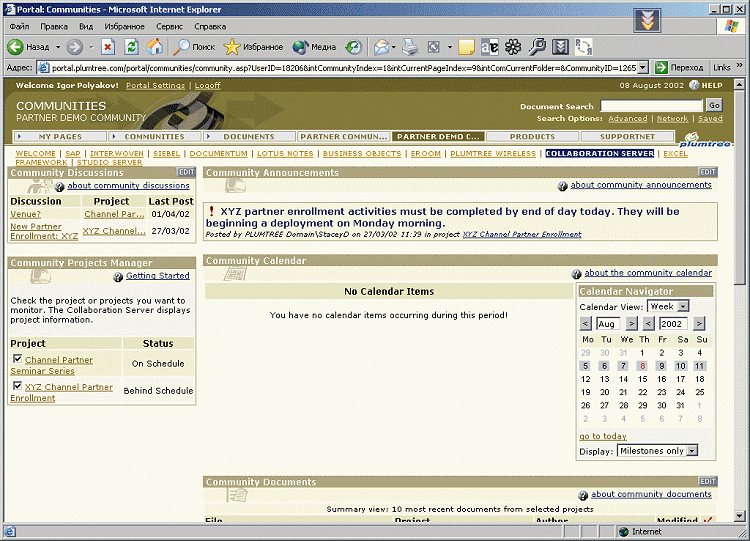This screenshot has height=541, width=750.
Task: Click Advanced search options link
Action: (628, 119)
